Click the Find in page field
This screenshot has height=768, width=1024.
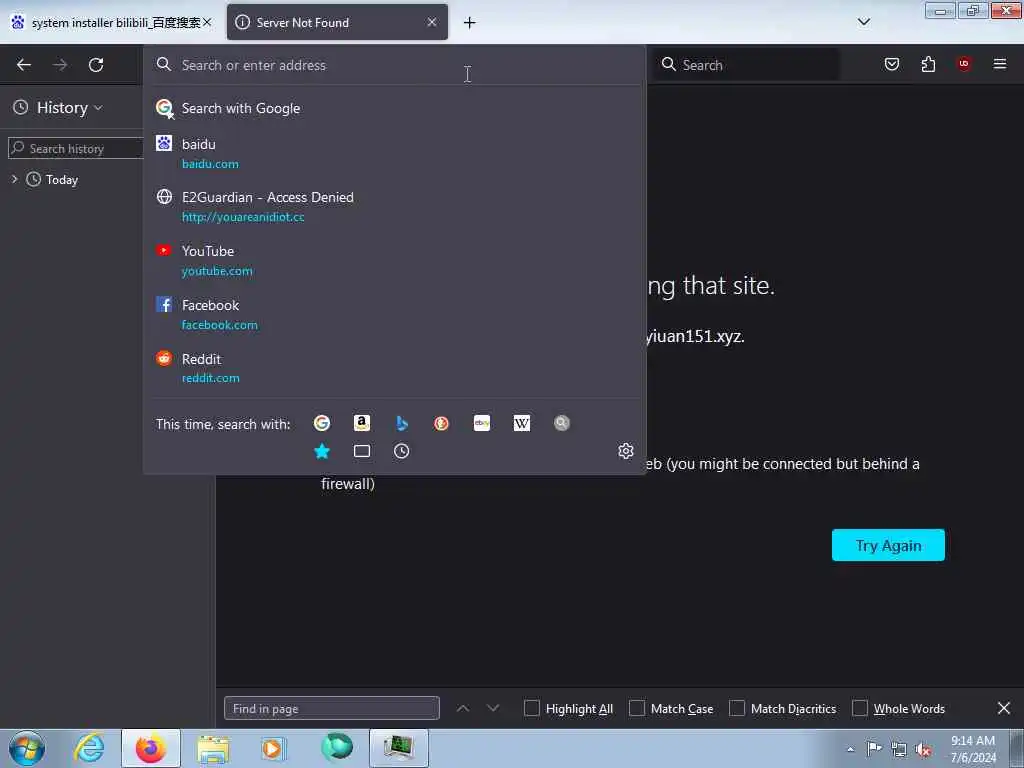coord(332,709)
